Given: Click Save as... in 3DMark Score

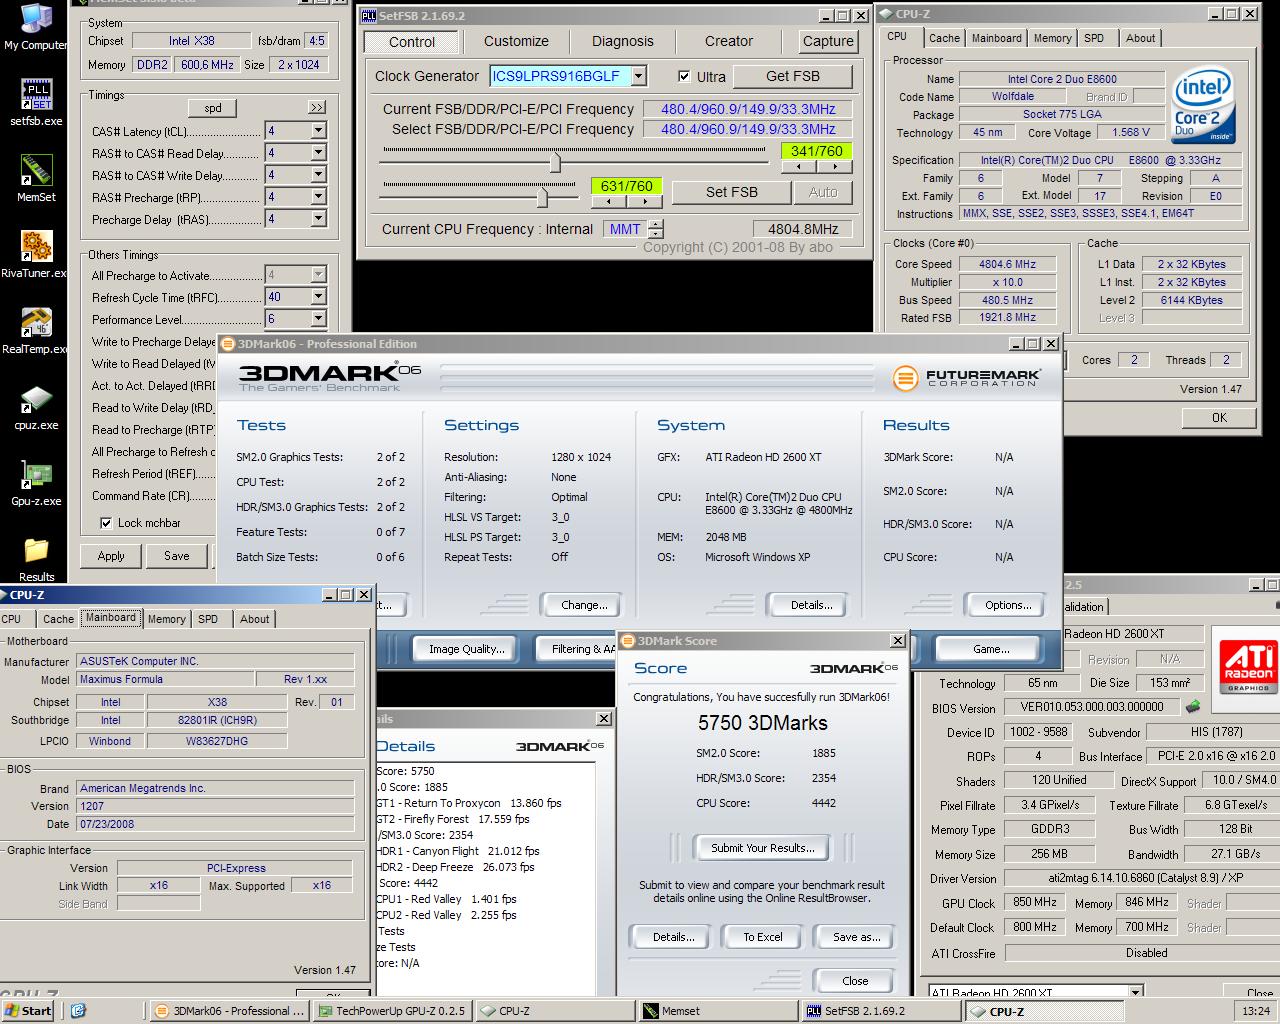Looking at the screenshot, I should [857, 937].
